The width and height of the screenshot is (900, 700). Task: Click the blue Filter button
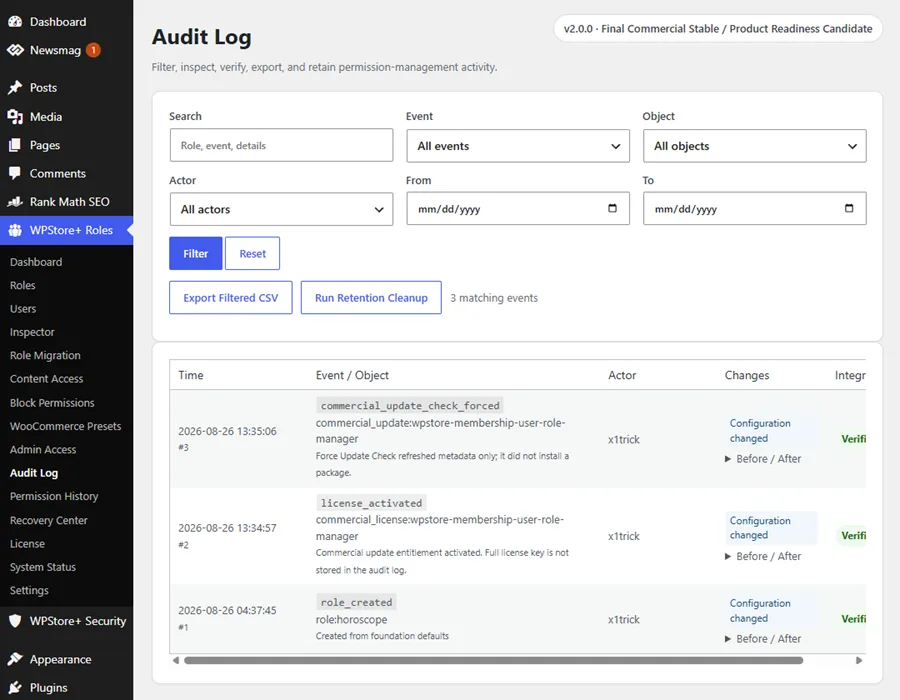196,254
